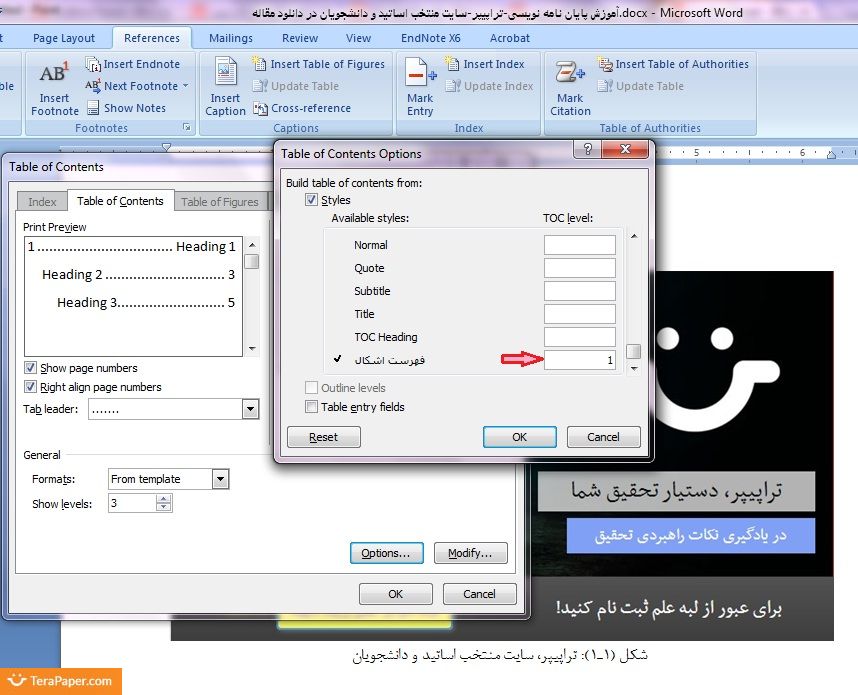Switch to the Mailings ribbon tab
Image resolution: width=858 pixels, height=695 pixels.
pos(231,38)
